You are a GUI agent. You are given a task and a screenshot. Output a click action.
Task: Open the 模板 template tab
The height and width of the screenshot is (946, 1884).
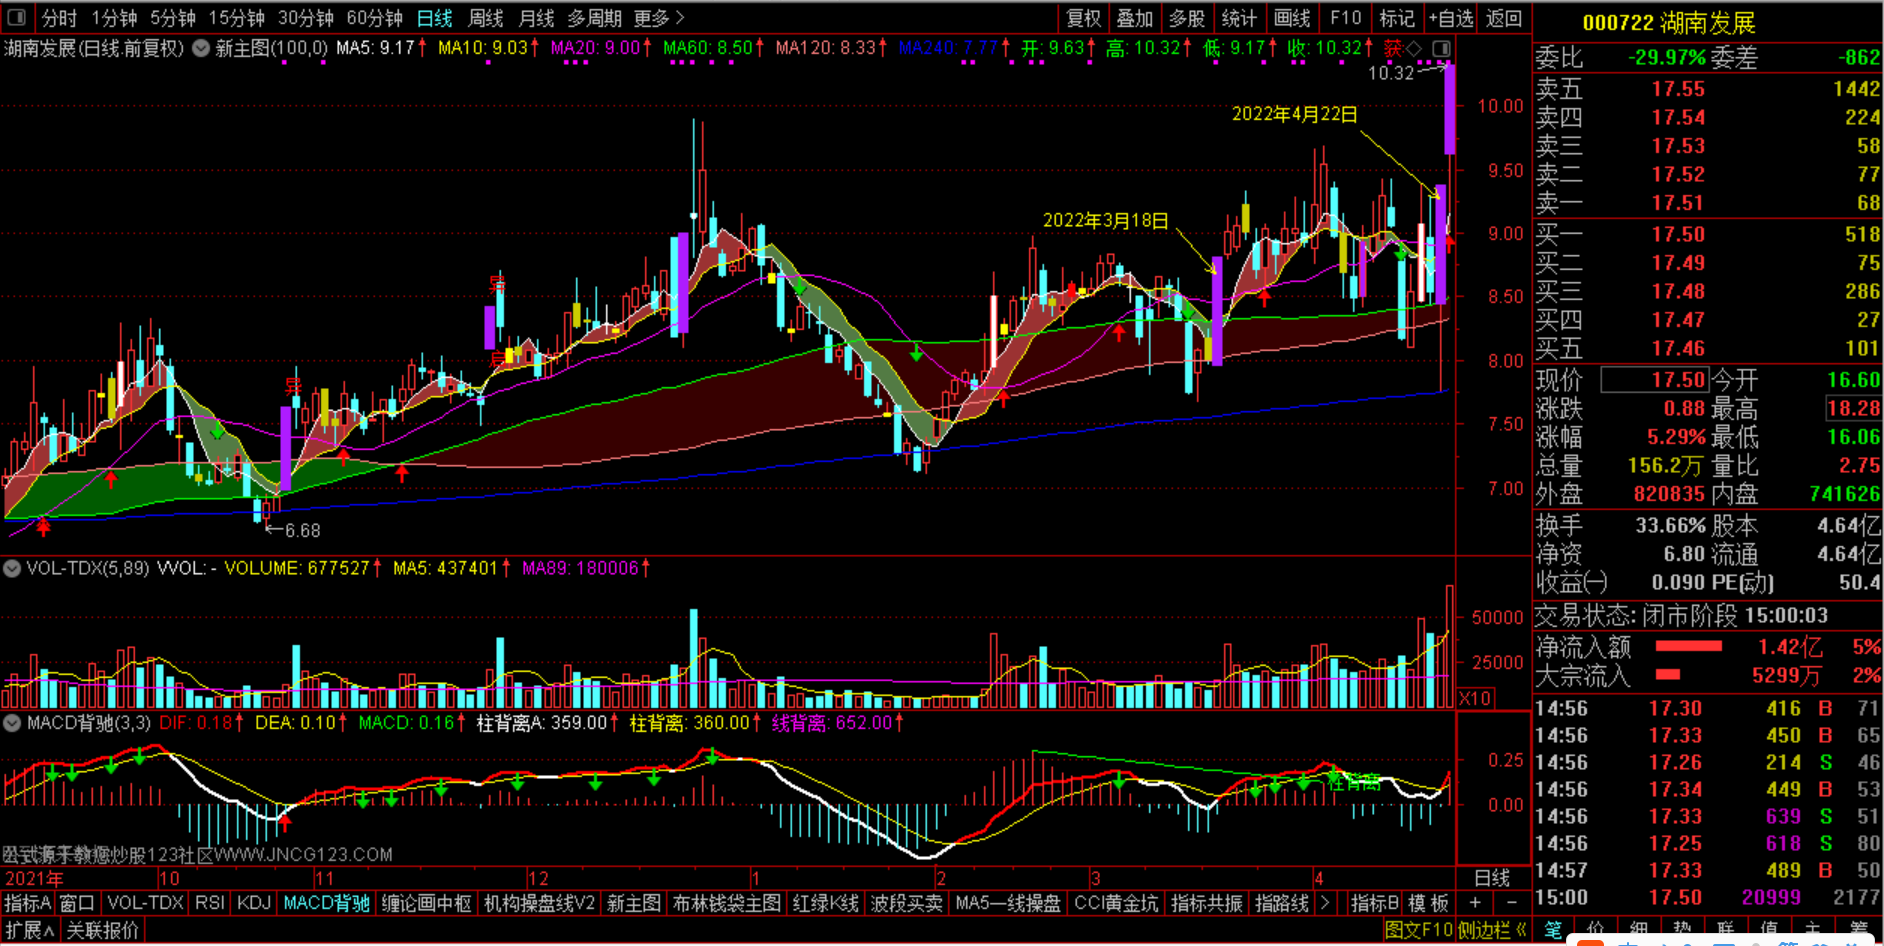point(1429,903)
